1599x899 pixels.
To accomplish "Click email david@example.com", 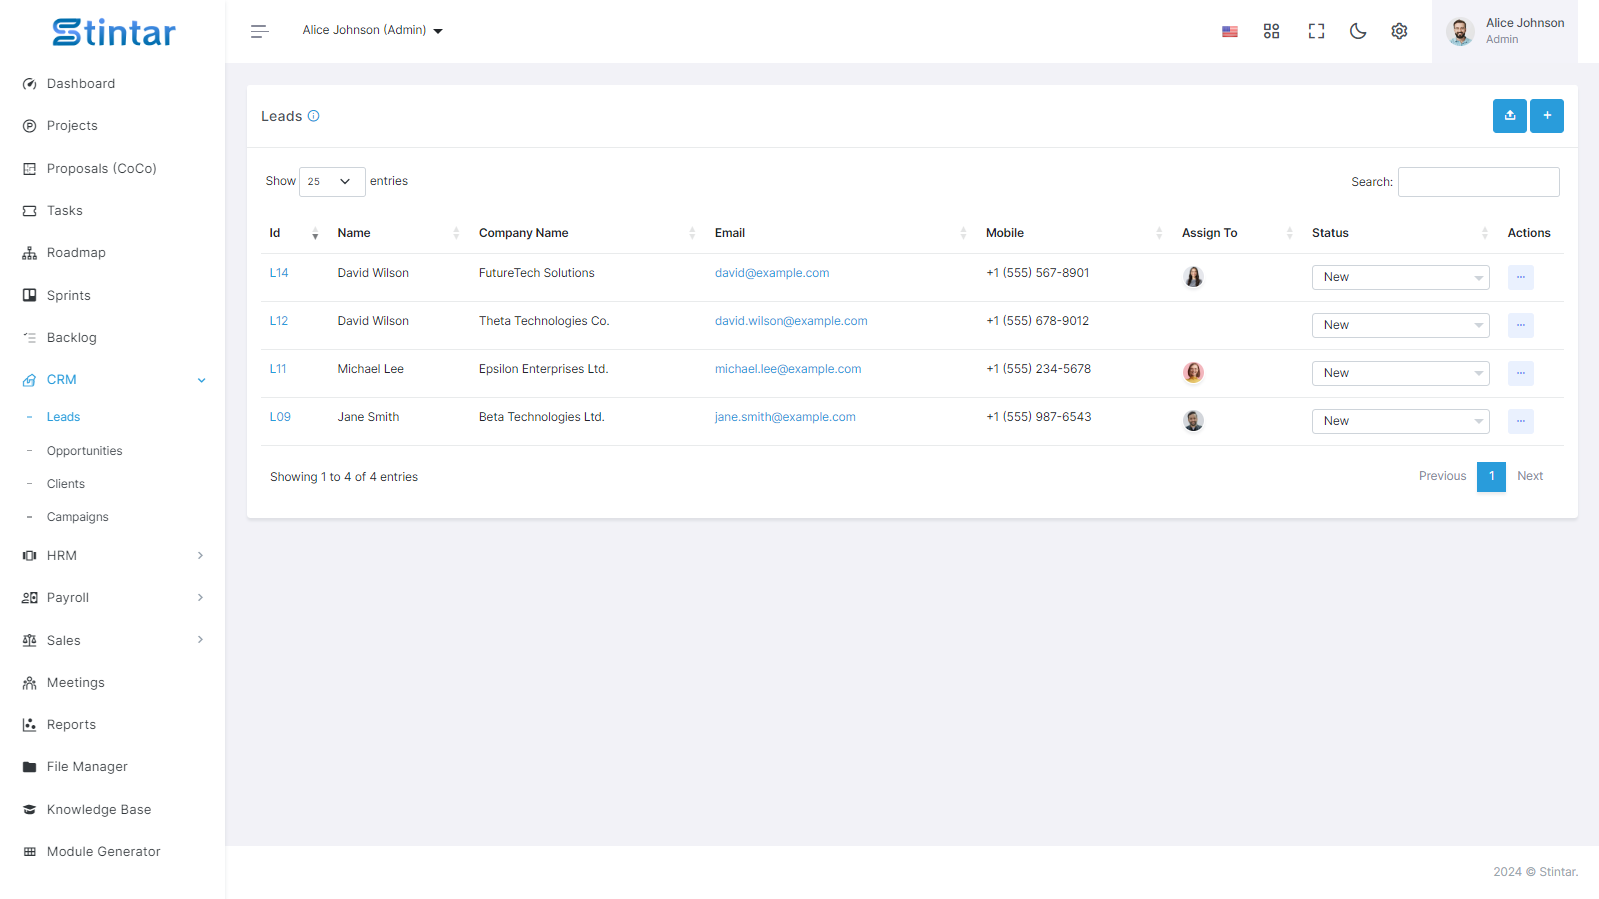I will pyautogui.click(x=772, y=273).
